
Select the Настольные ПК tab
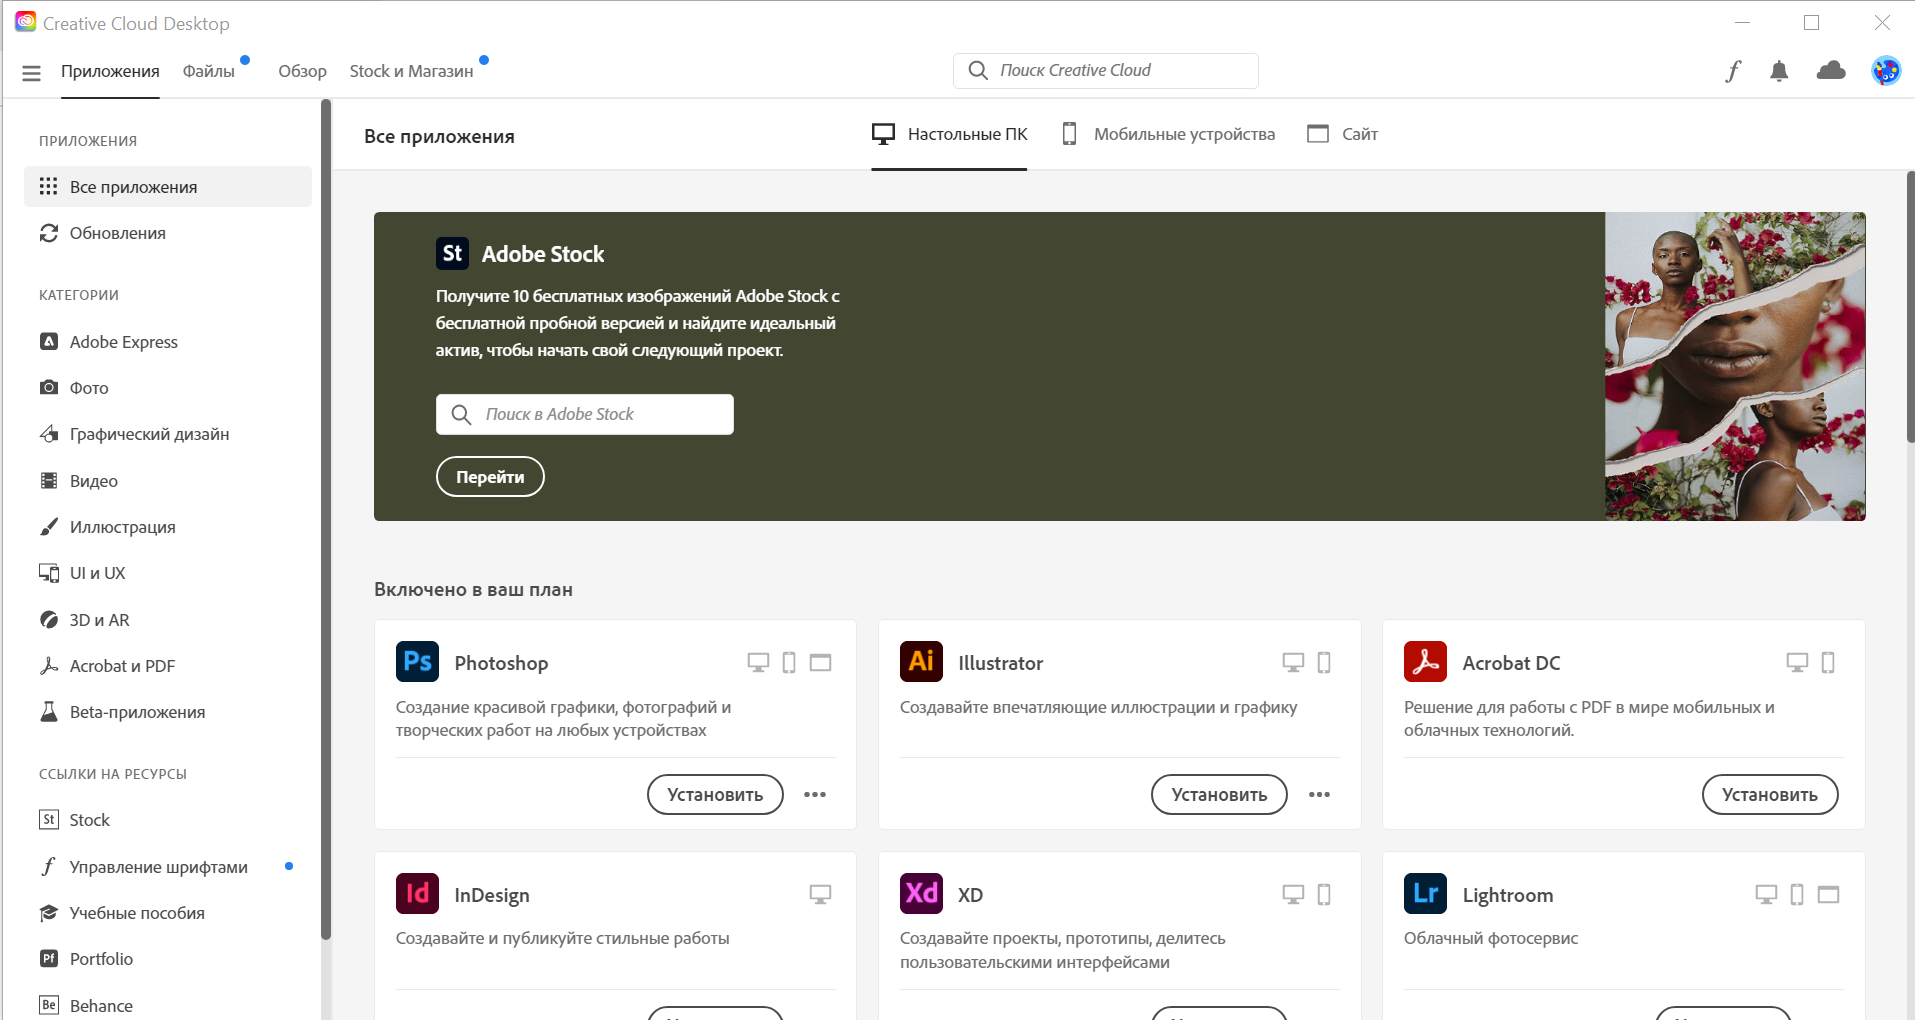click(x=949, y=134)
